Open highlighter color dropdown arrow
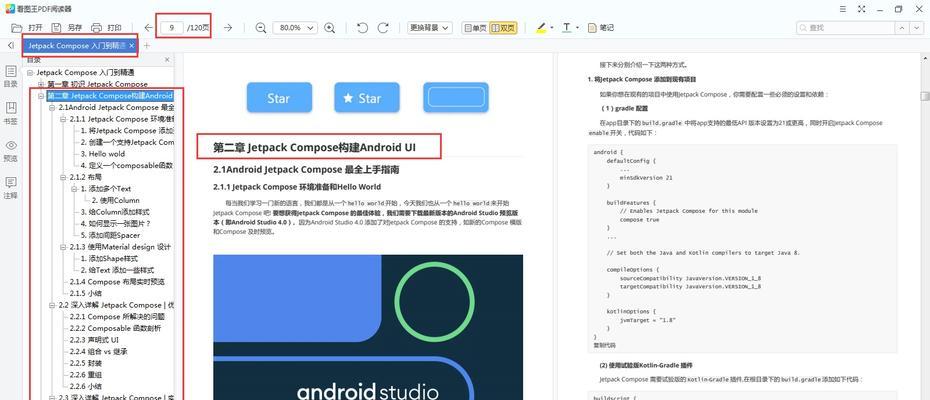The width and height of the screenshot is (930, 400). 552,28
